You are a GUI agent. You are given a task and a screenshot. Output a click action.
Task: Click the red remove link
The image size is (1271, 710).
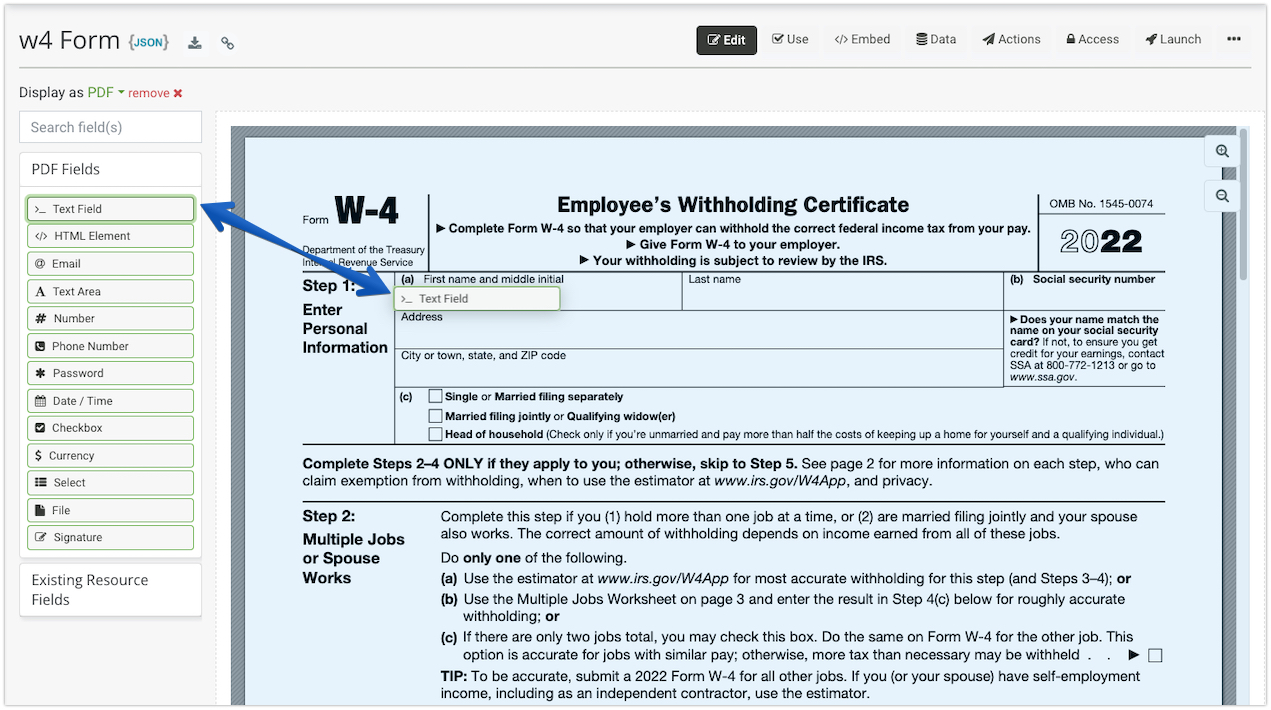click(155, 93)
